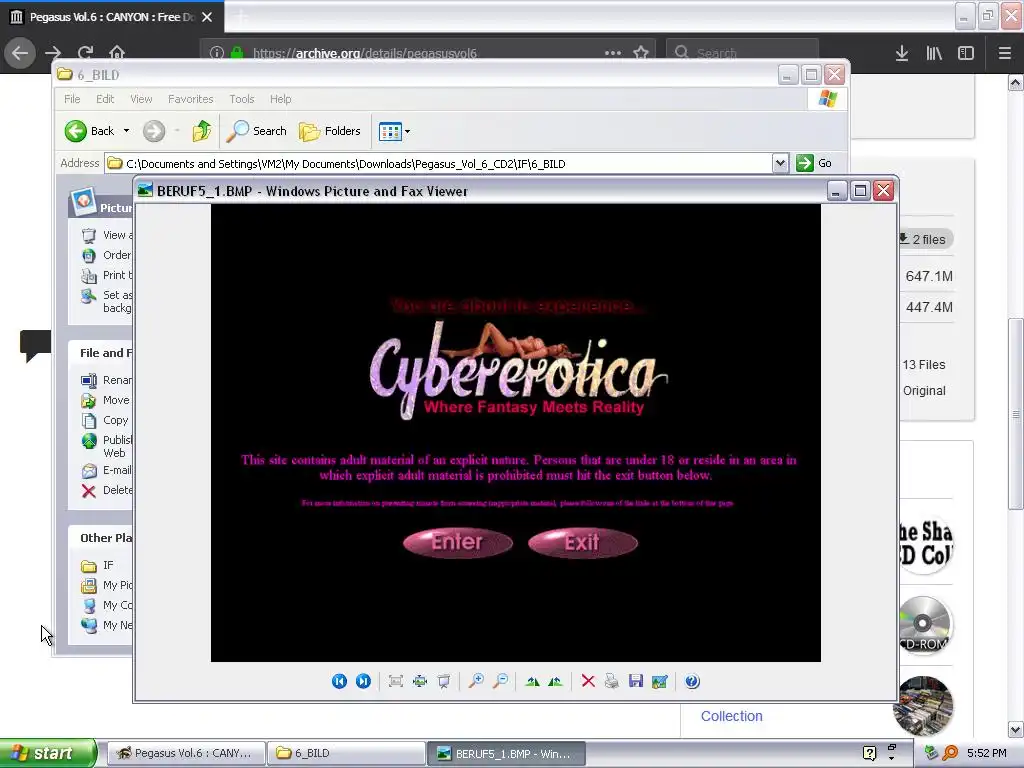This screenshot has height=768, width=1024.
Task: Click the Explorer Back button
Action: (90, 131)
